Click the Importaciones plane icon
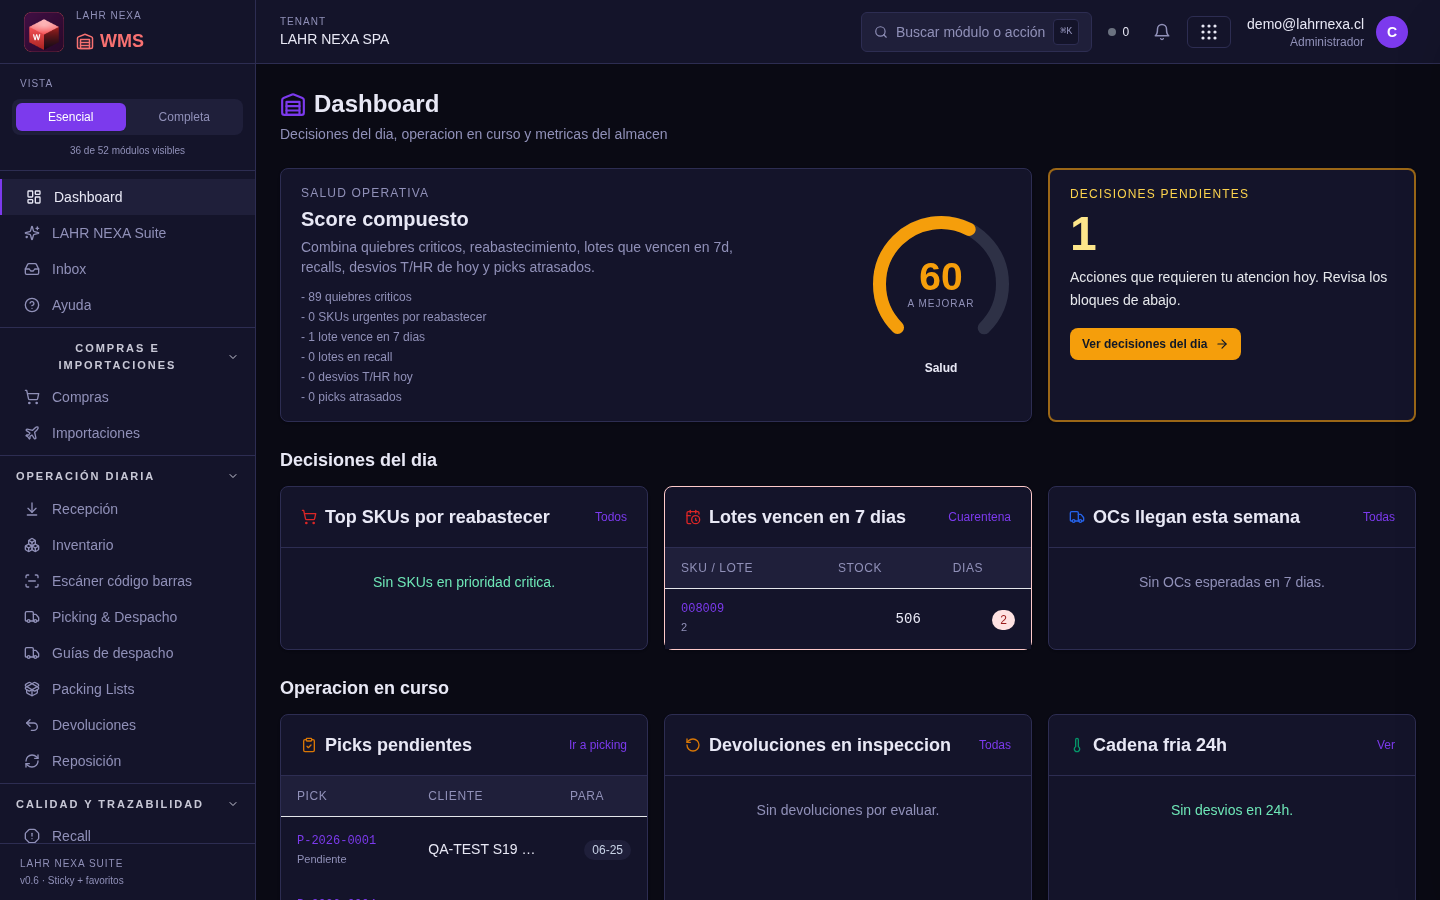 pos(32,433)
